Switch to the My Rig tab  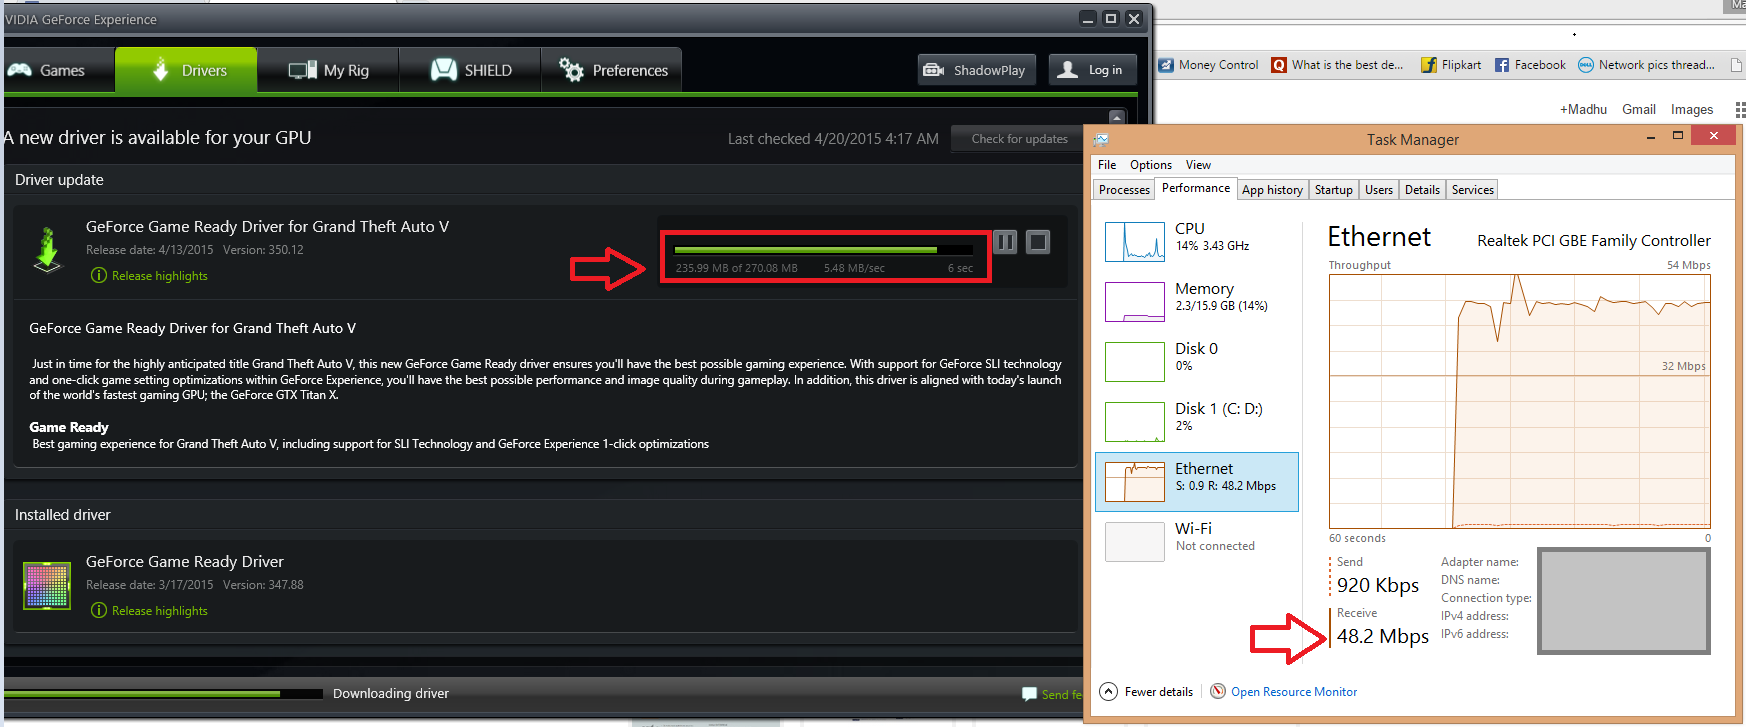(x=328, y=70)
